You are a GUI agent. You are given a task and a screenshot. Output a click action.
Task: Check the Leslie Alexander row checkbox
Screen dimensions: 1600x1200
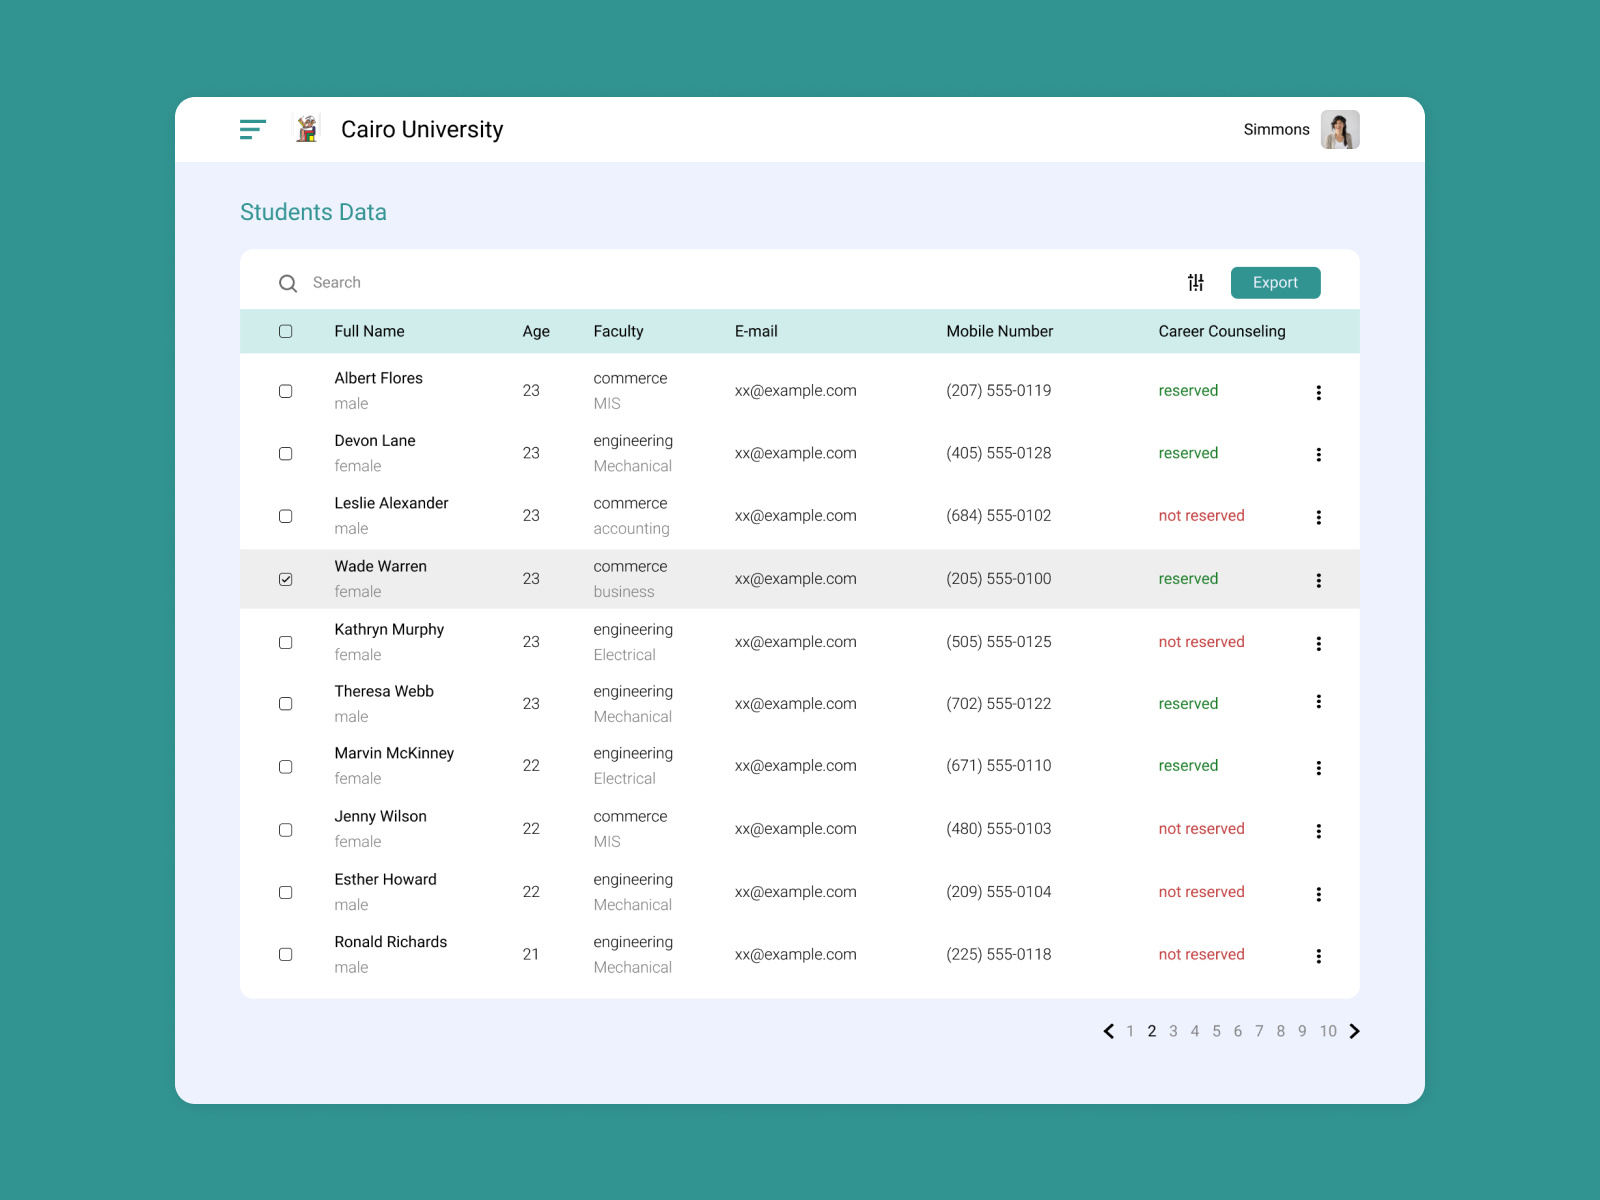[286, 516]
